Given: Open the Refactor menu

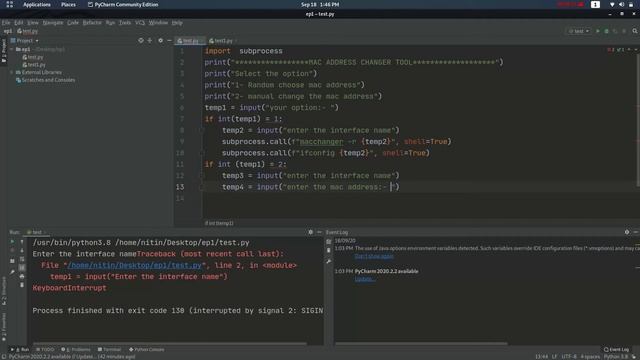Looking at the screenshot, I should coord(92,23).
